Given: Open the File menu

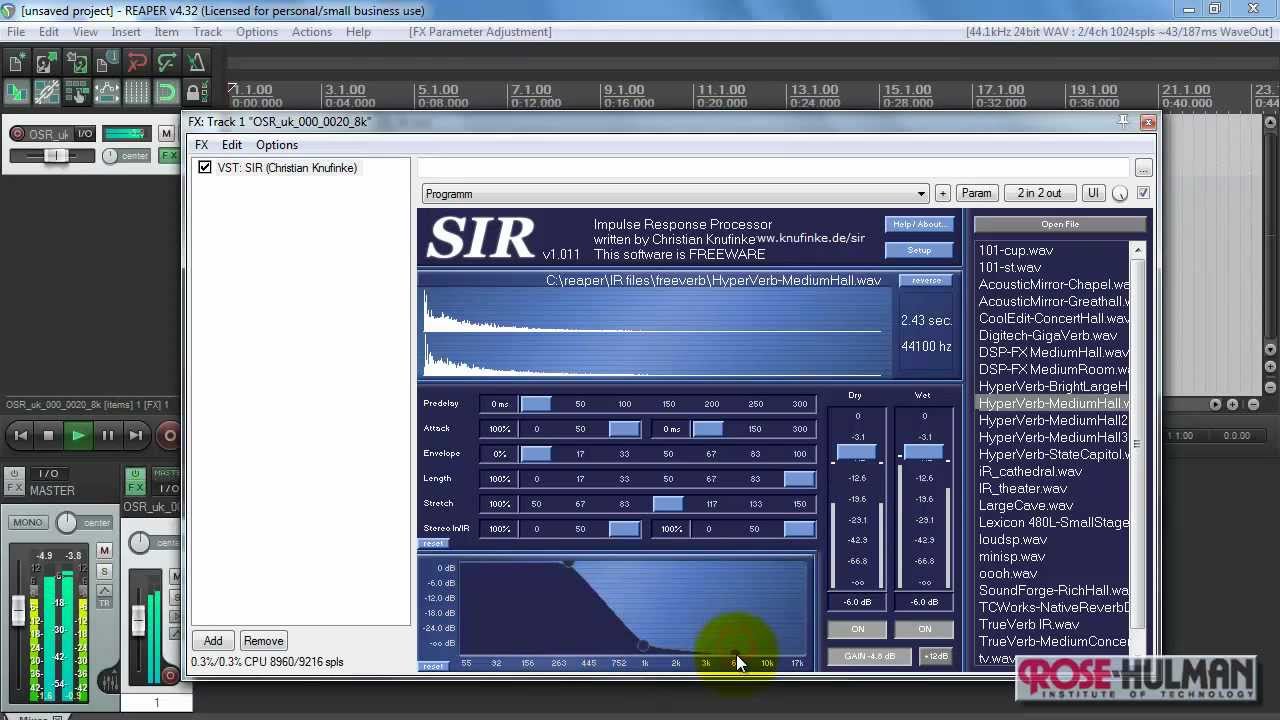Looking at the screenshot, I should [16, 31].
